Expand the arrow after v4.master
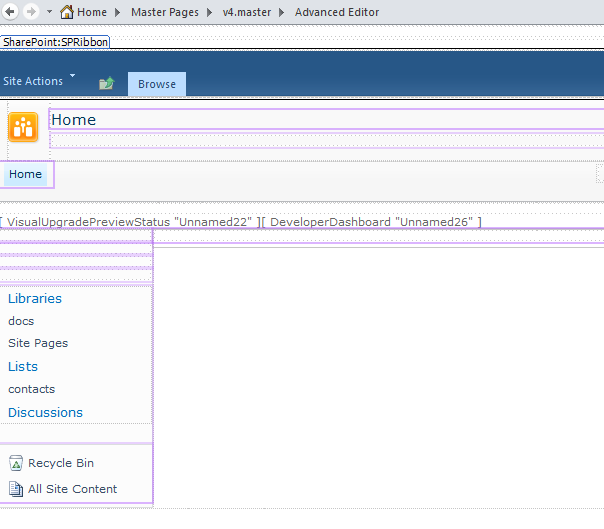The width and height of the screenshot is (604, 529). pos(282,12)
